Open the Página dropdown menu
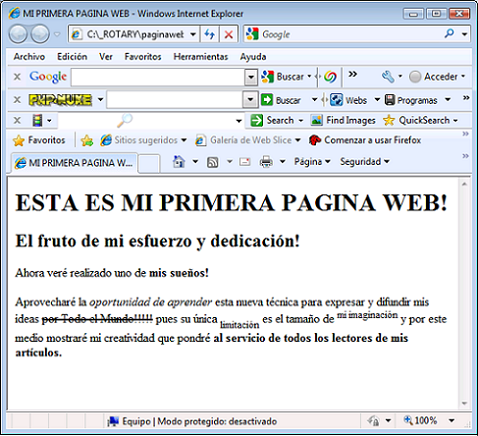 pos(312,162)
